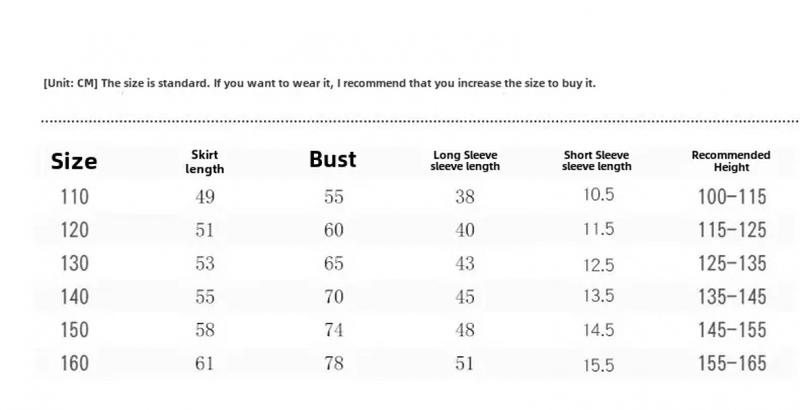Select short sleeve value 10.5
The image size is (800, 410).
(x=599, y=194)
